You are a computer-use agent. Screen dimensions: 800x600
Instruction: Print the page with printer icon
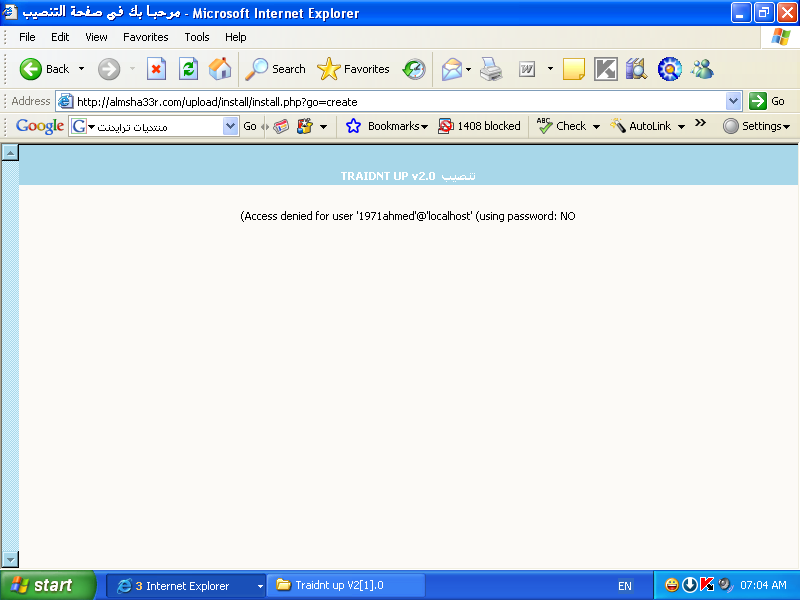point(490,69)
